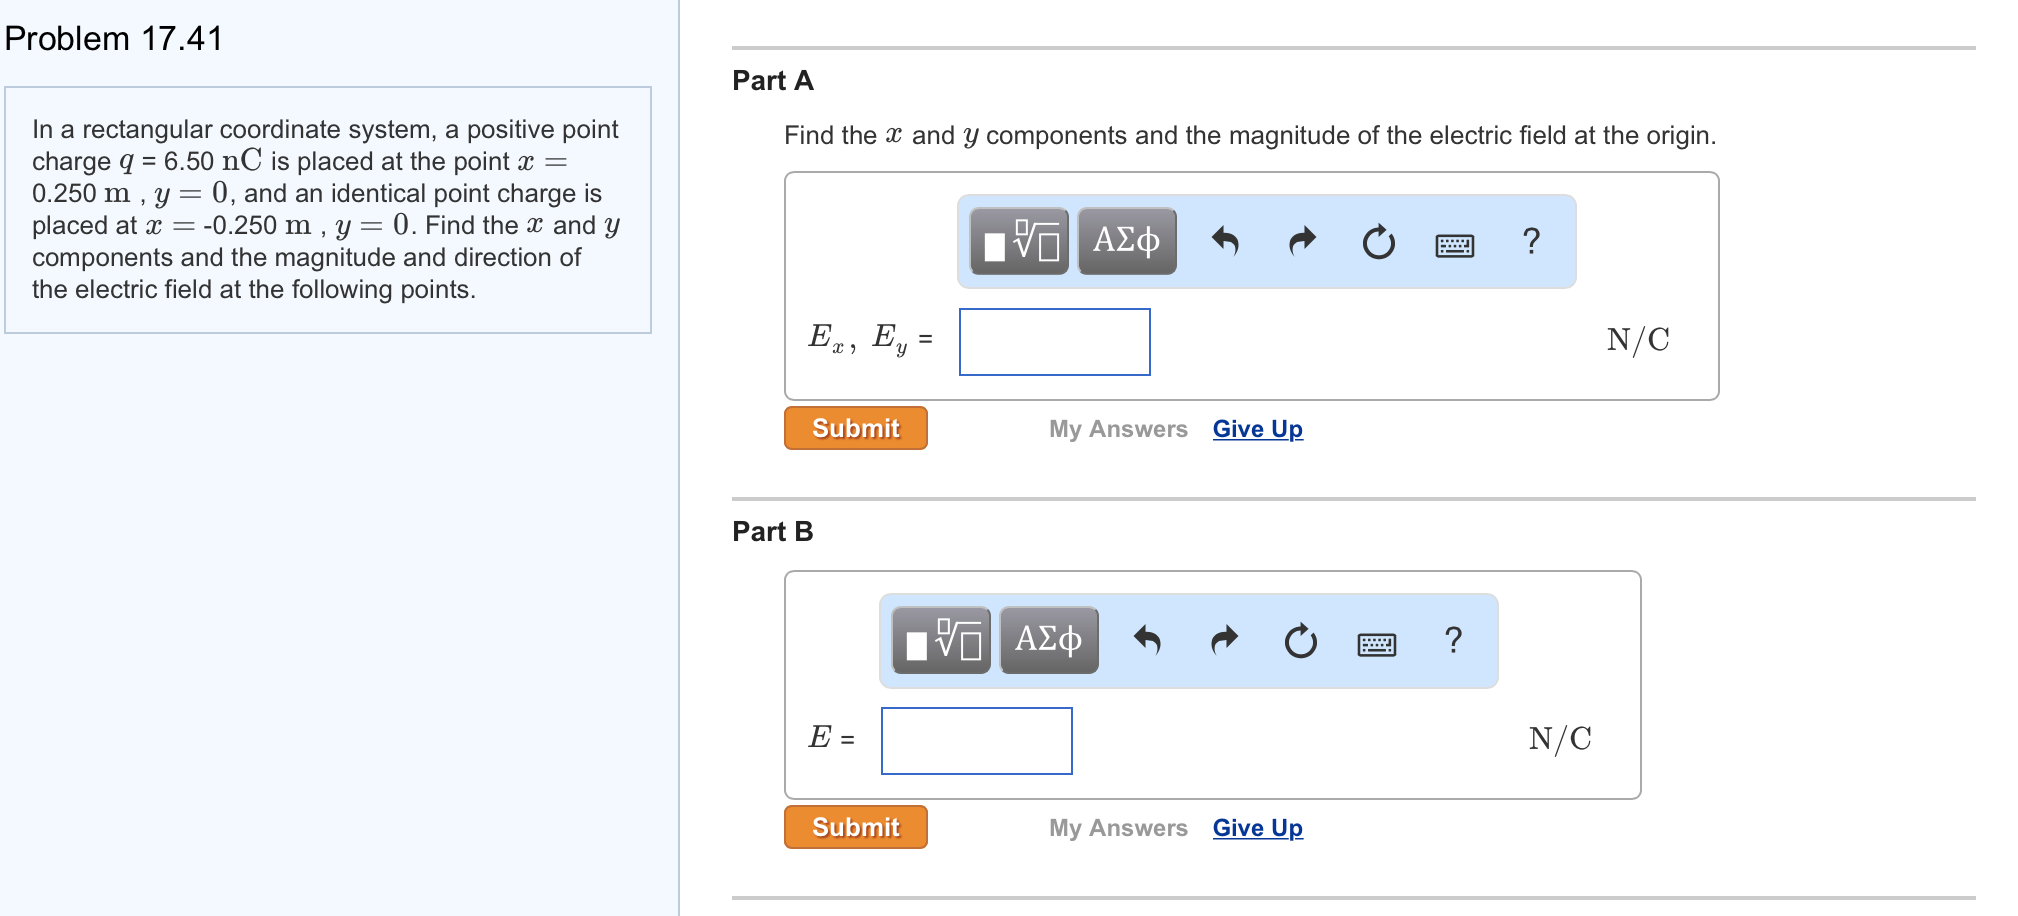2018x916 pixels.
Task: Open help question mark in Part A
Action: tap(1531, 241)
